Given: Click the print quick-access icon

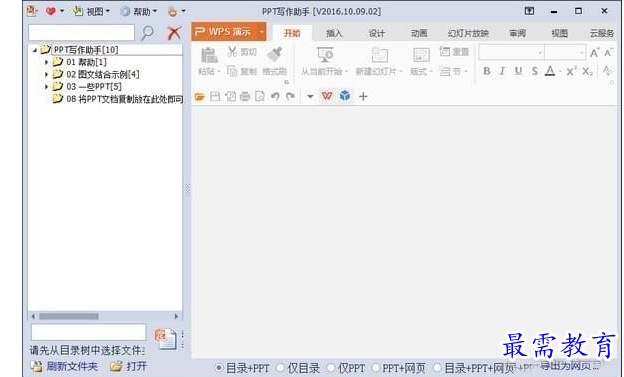Looking at the screenshot, I should click(245, 96).
